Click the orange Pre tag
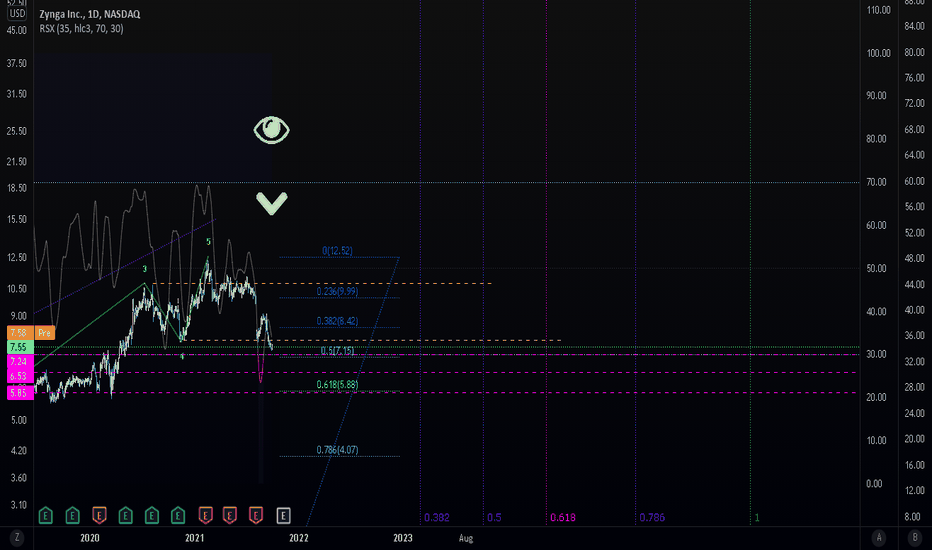932x550 pixels. (45, 333)
